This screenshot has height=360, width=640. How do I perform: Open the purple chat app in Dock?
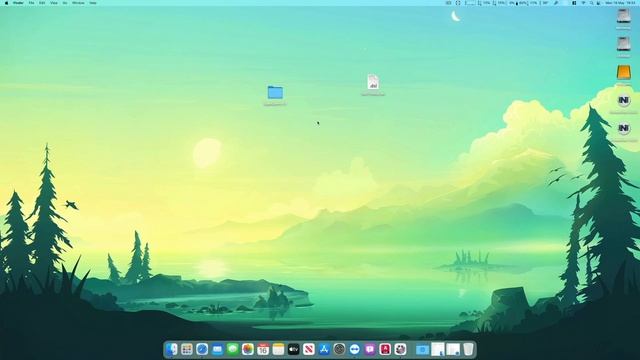[x=370, y=349]
